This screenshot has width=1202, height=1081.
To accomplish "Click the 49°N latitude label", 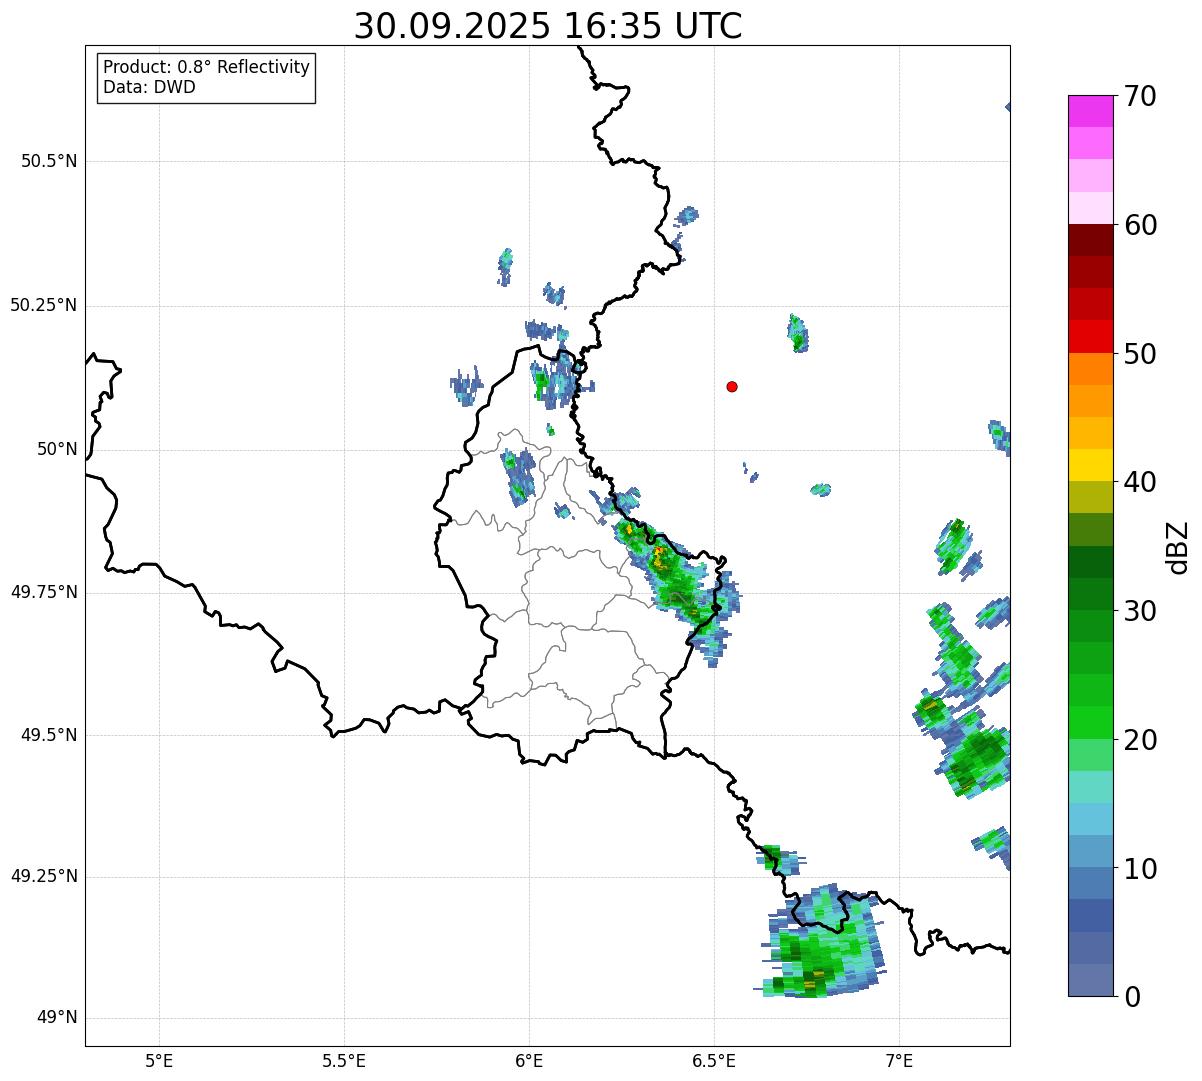I will 57,1018.
